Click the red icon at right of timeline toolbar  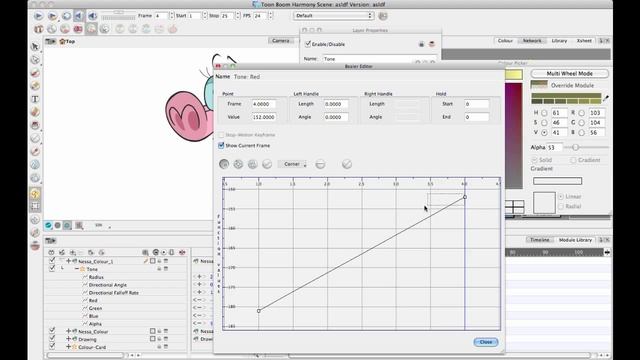coord(182,253)
